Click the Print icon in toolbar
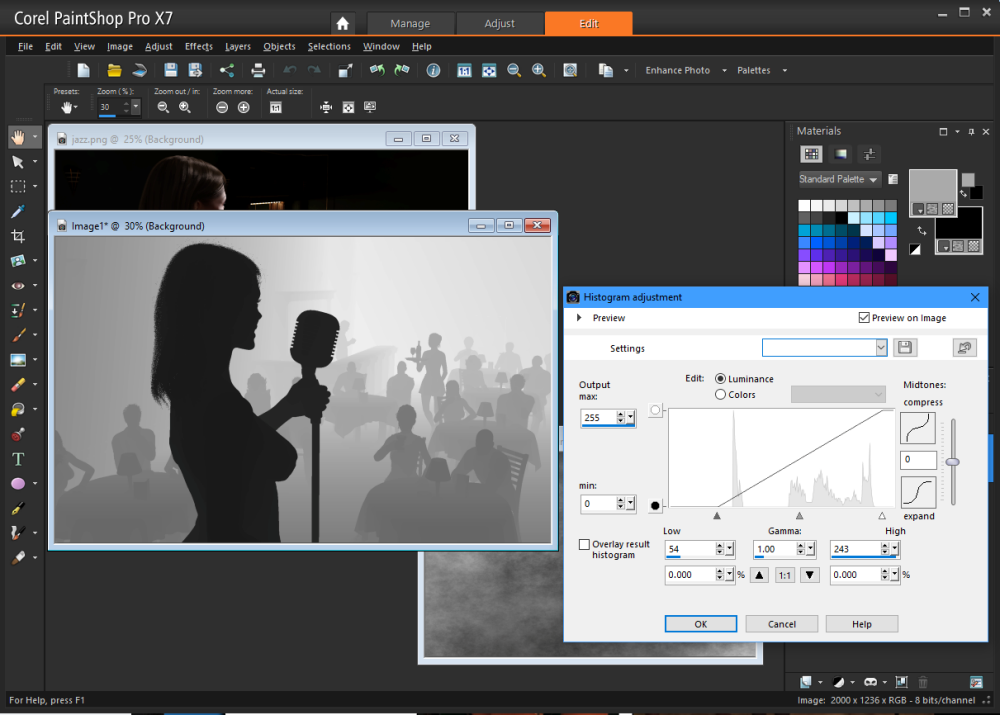The image size is (1000, 715). (258, 70)
